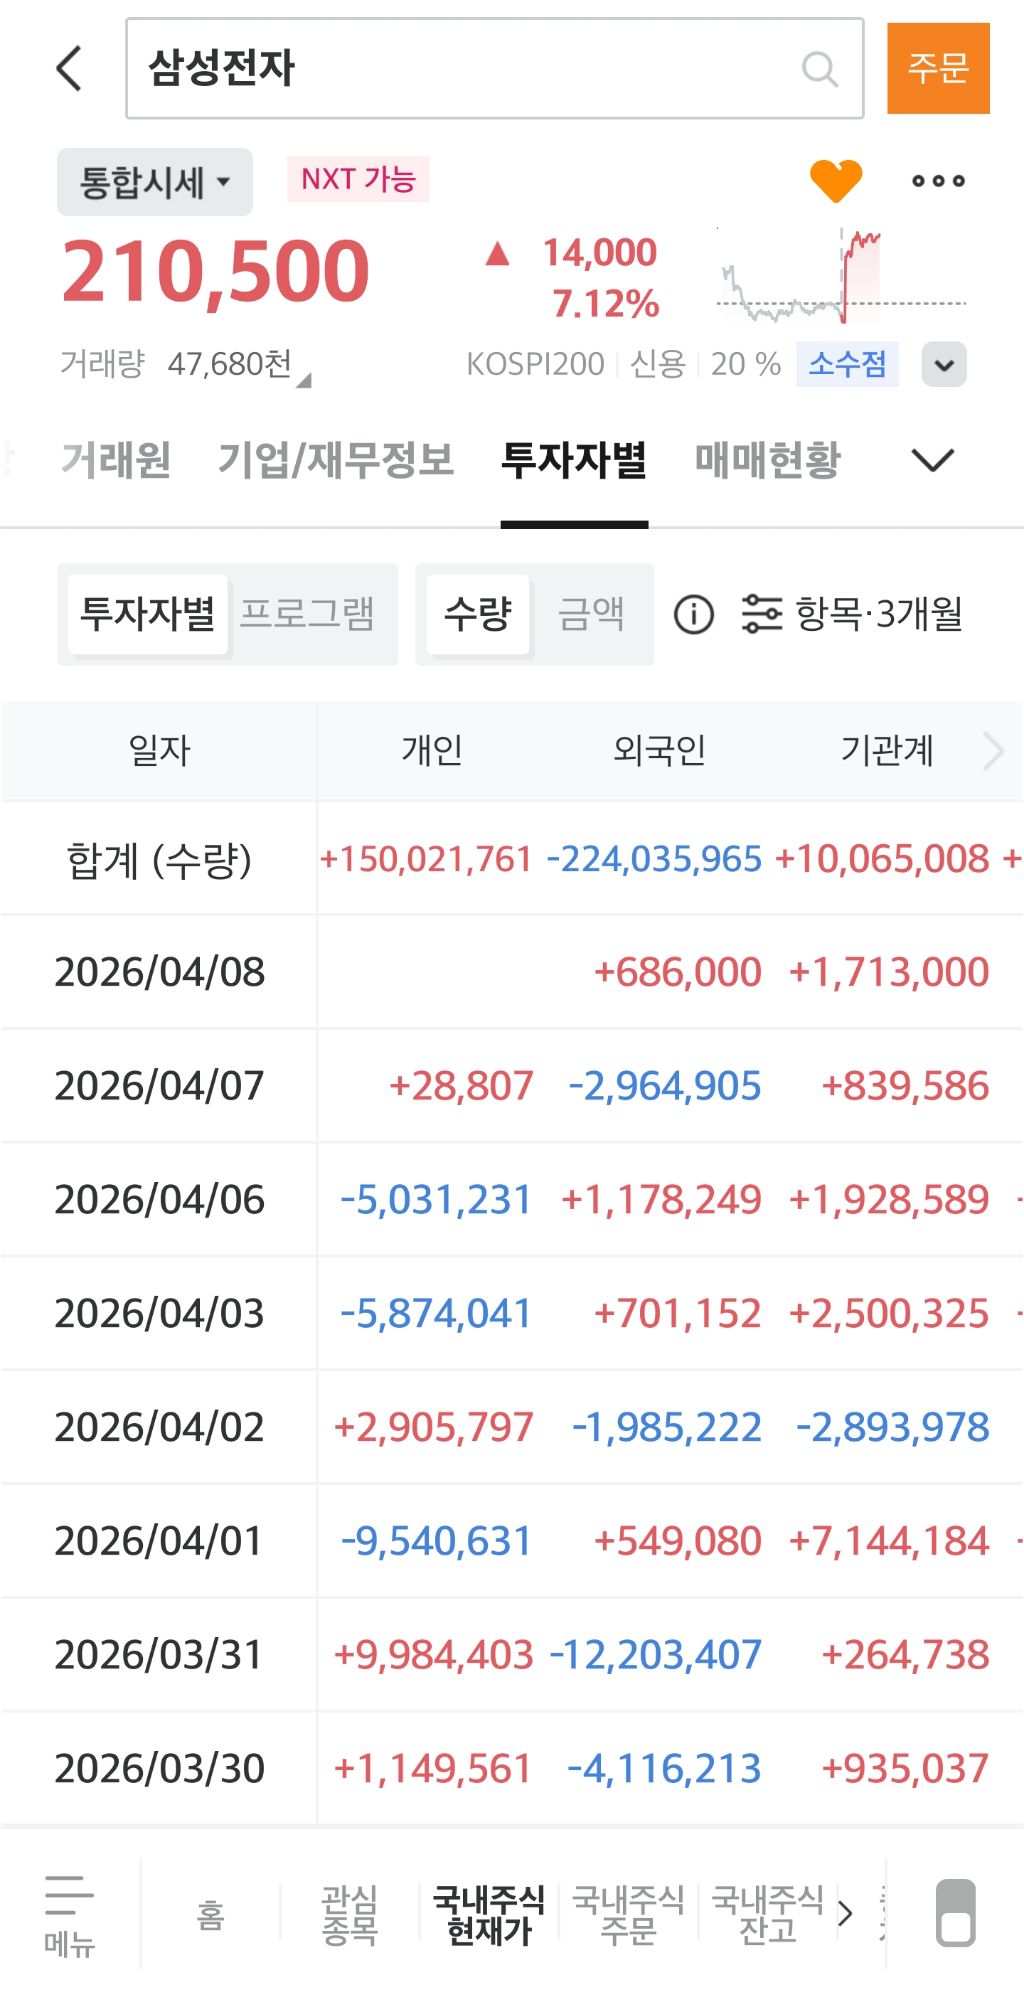Image resolution: width=1024 pixels, height=1997 pixels.
Task: Tap the search magnifier icon
Action: pos(820,68)
